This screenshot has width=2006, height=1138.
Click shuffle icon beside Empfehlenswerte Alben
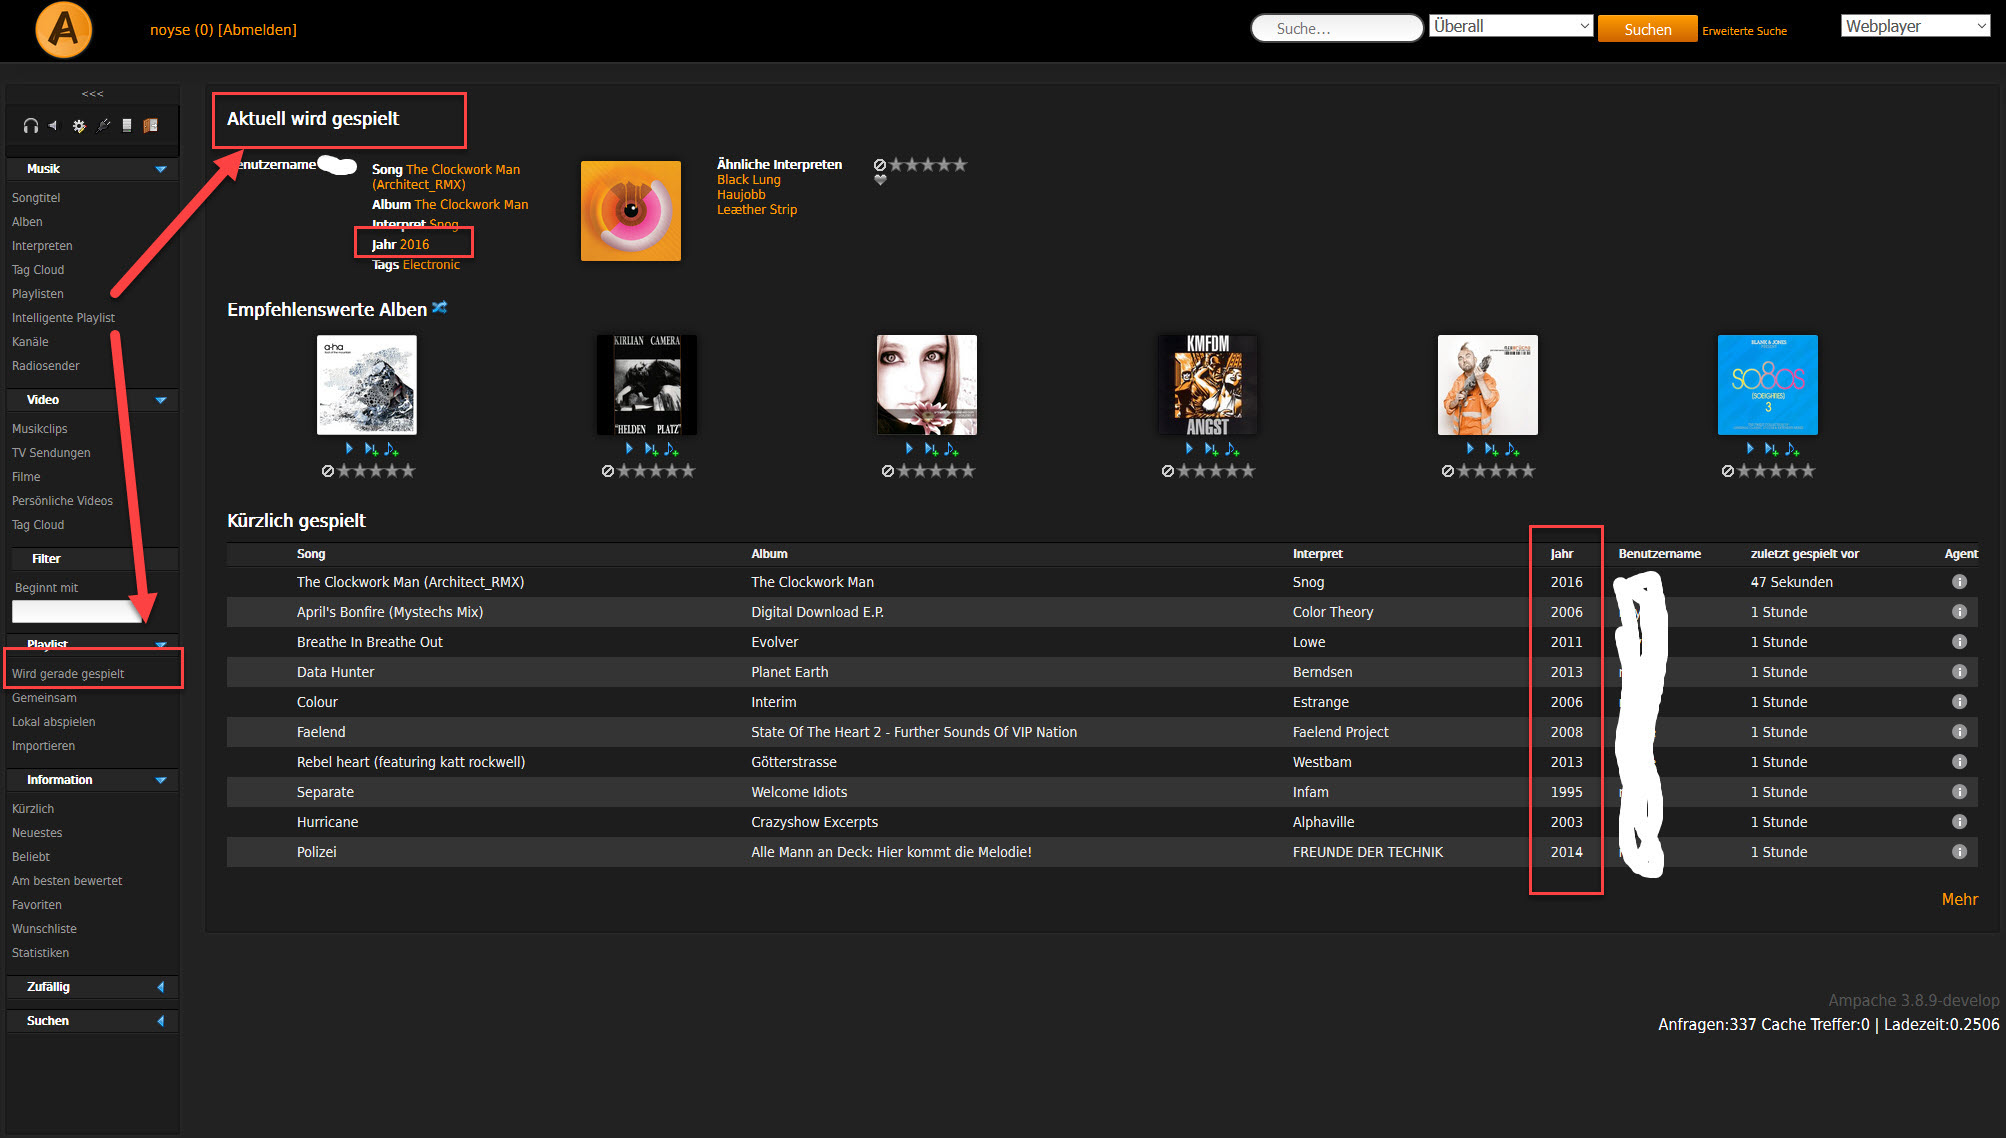pyautogui.click(x=439, y=308)
